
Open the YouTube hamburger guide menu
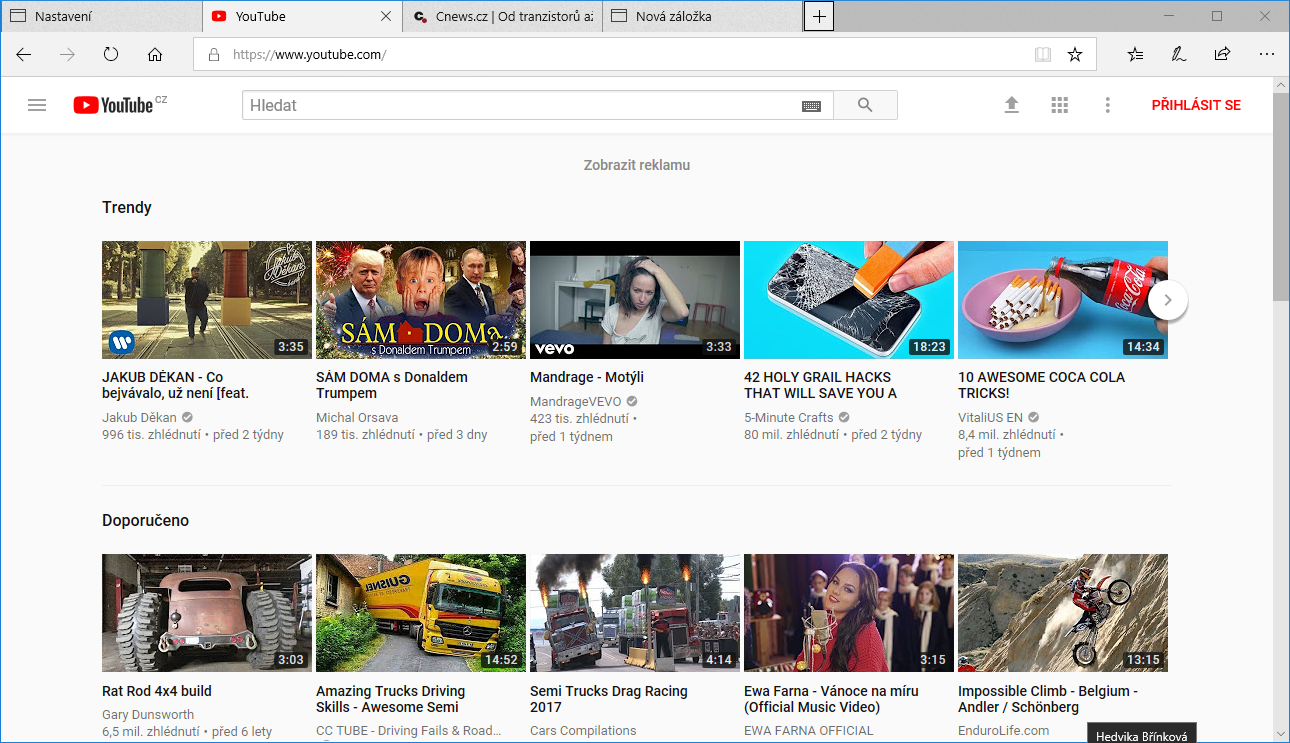(x=37, y=105)
